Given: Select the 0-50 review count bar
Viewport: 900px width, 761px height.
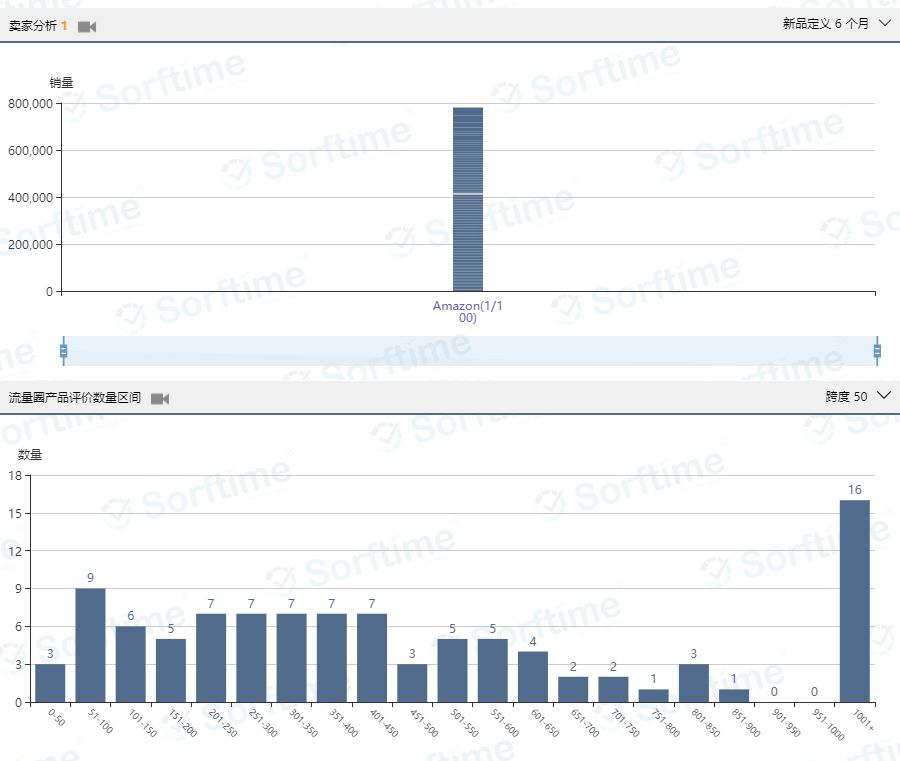Looking at the screenshot, I should 50,683.
